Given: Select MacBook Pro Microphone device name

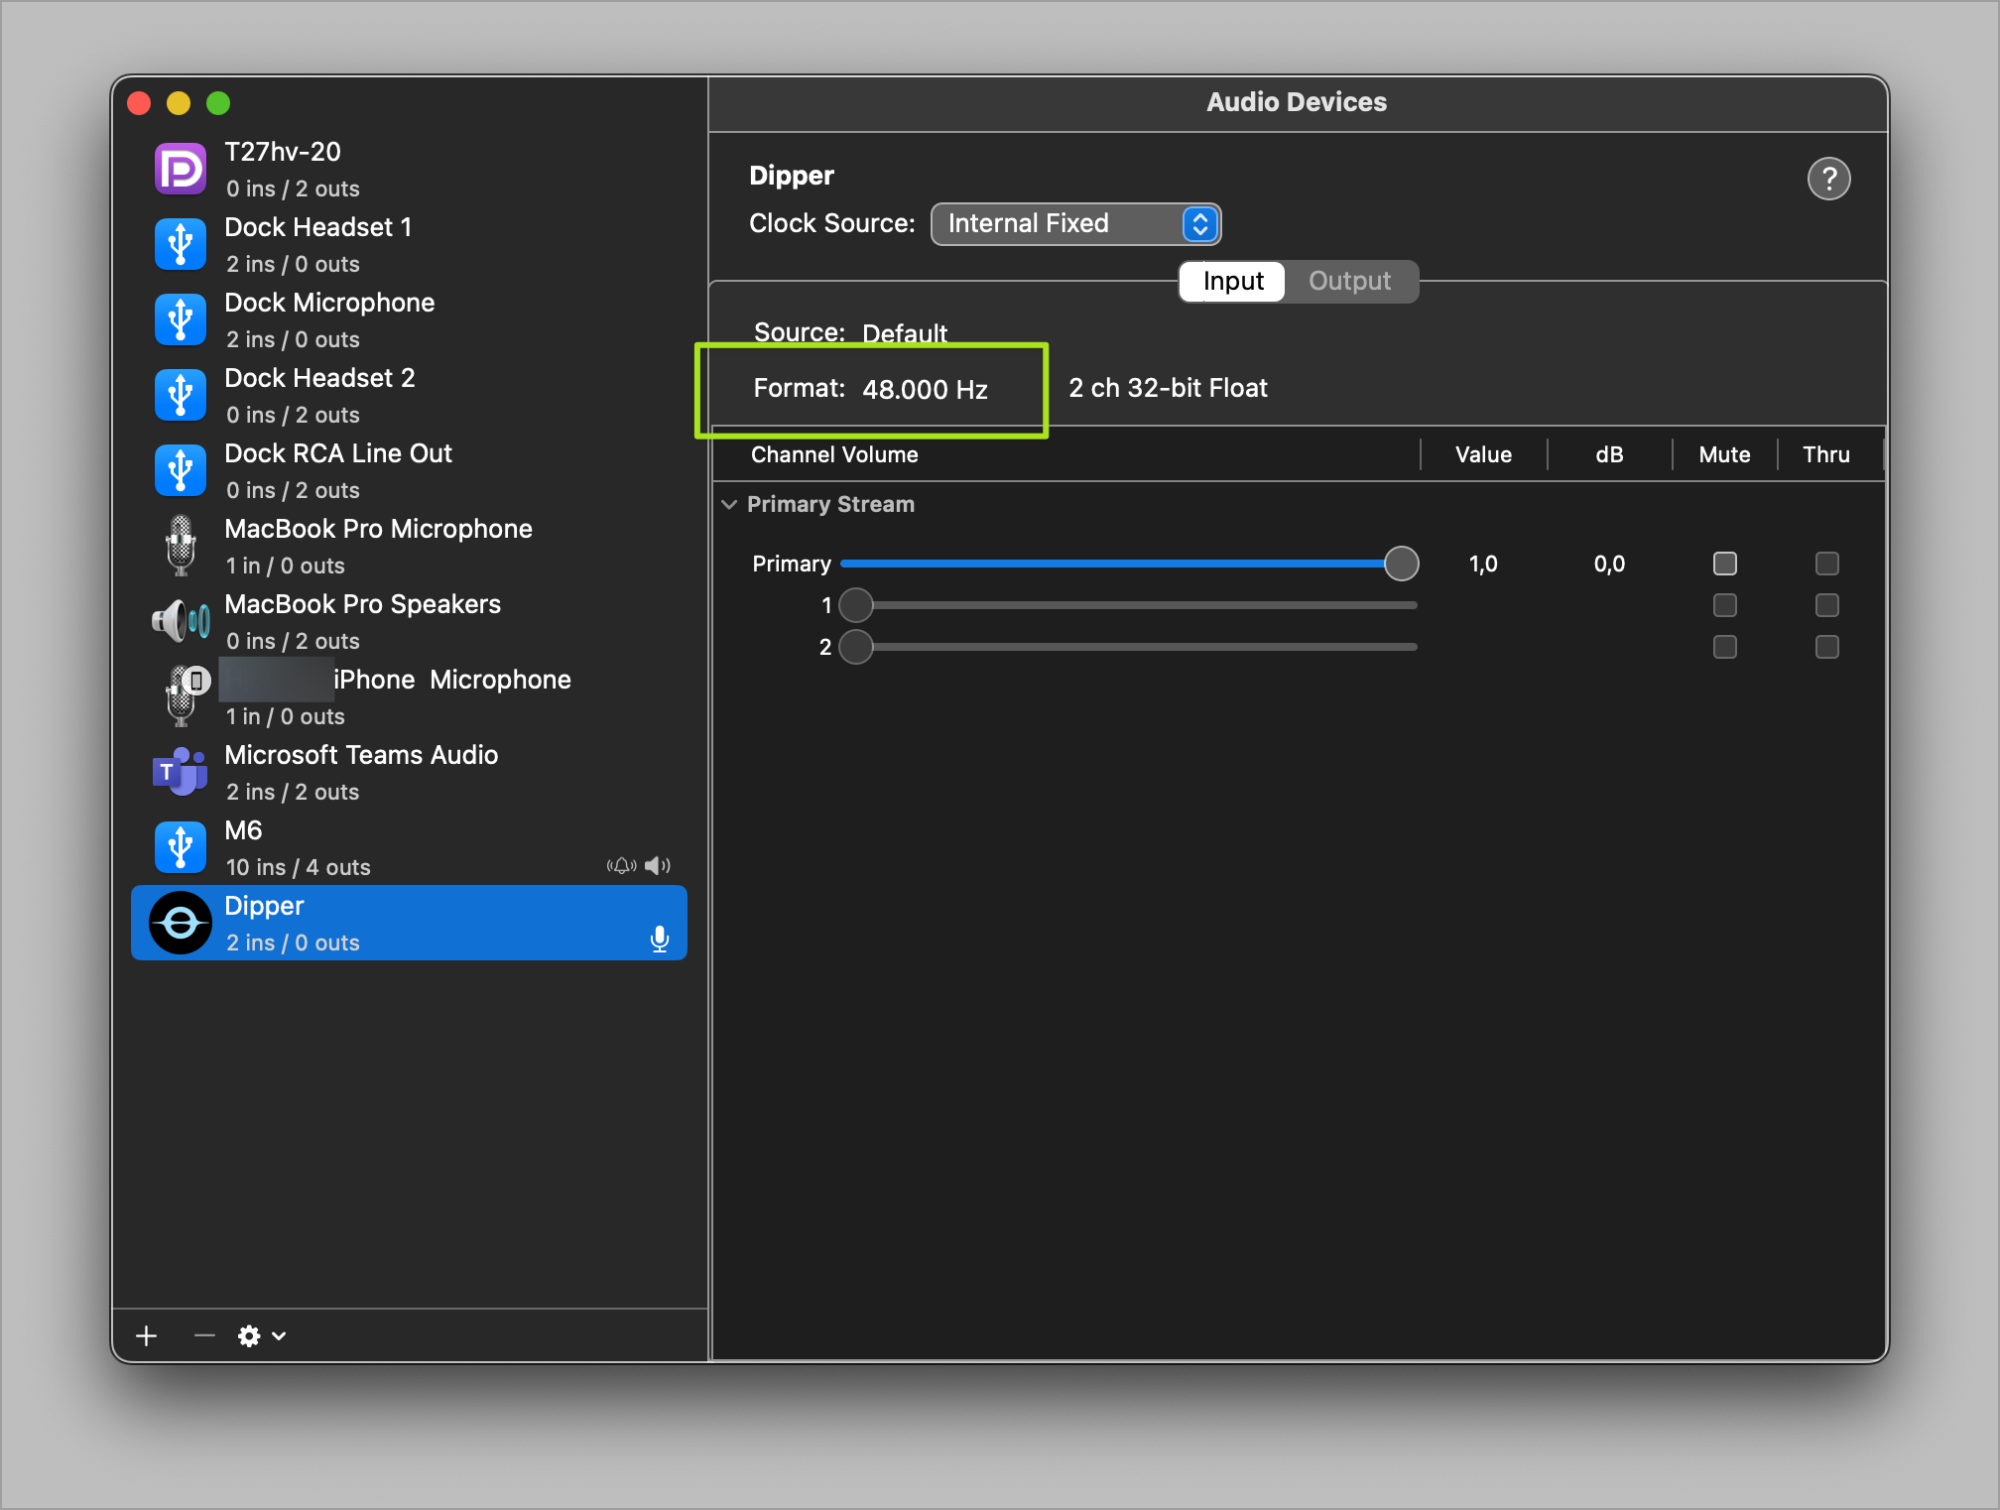Looking at the screenshot, I should [378, 529].
